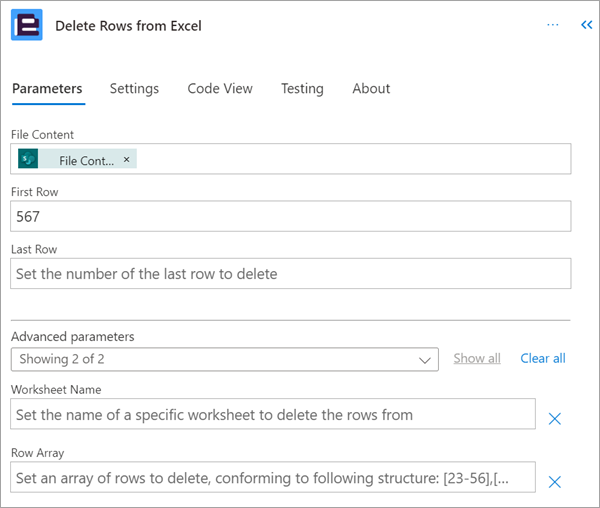
Task: Click the Clear all link
Action: (543, 358)
